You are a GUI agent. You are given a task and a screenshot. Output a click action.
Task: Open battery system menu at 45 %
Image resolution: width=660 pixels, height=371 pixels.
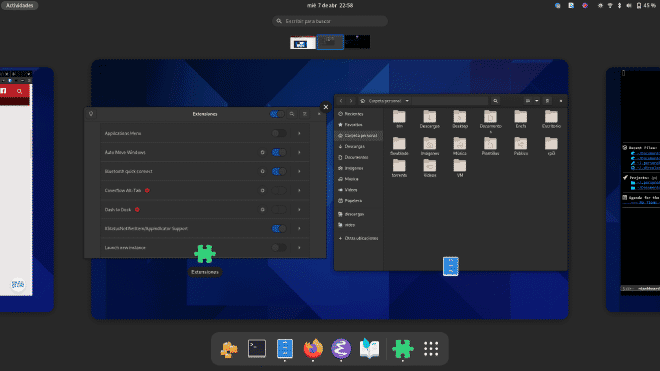pyautogui.click(x=646, y=5)
